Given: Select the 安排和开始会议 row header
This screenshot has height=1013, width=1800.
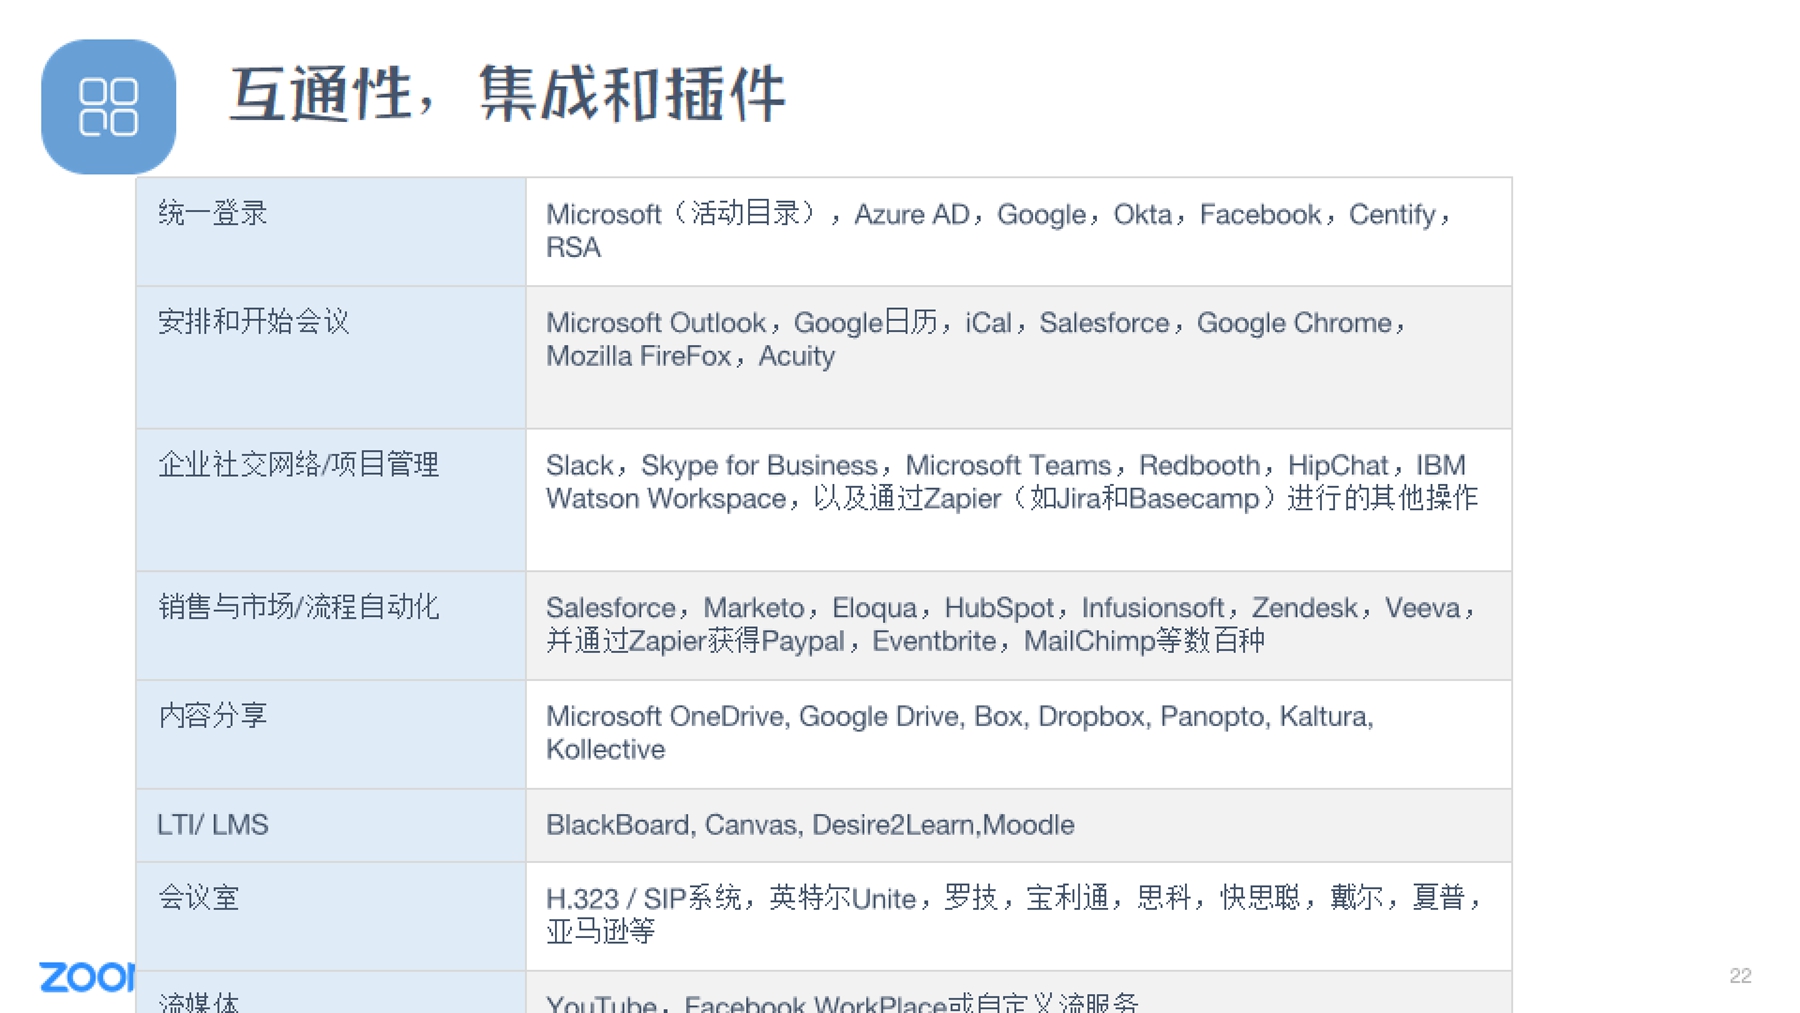Looking at the screenshot, I should pos(331,358).
